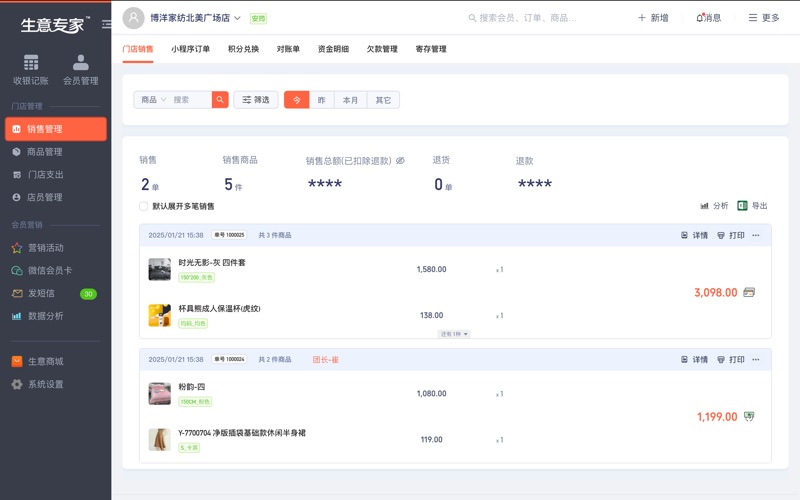The width and height of the screenshot is (800, 500).
Task: Toggle 默认展开多笔销售 checkbox
Action: click(143, 206)
